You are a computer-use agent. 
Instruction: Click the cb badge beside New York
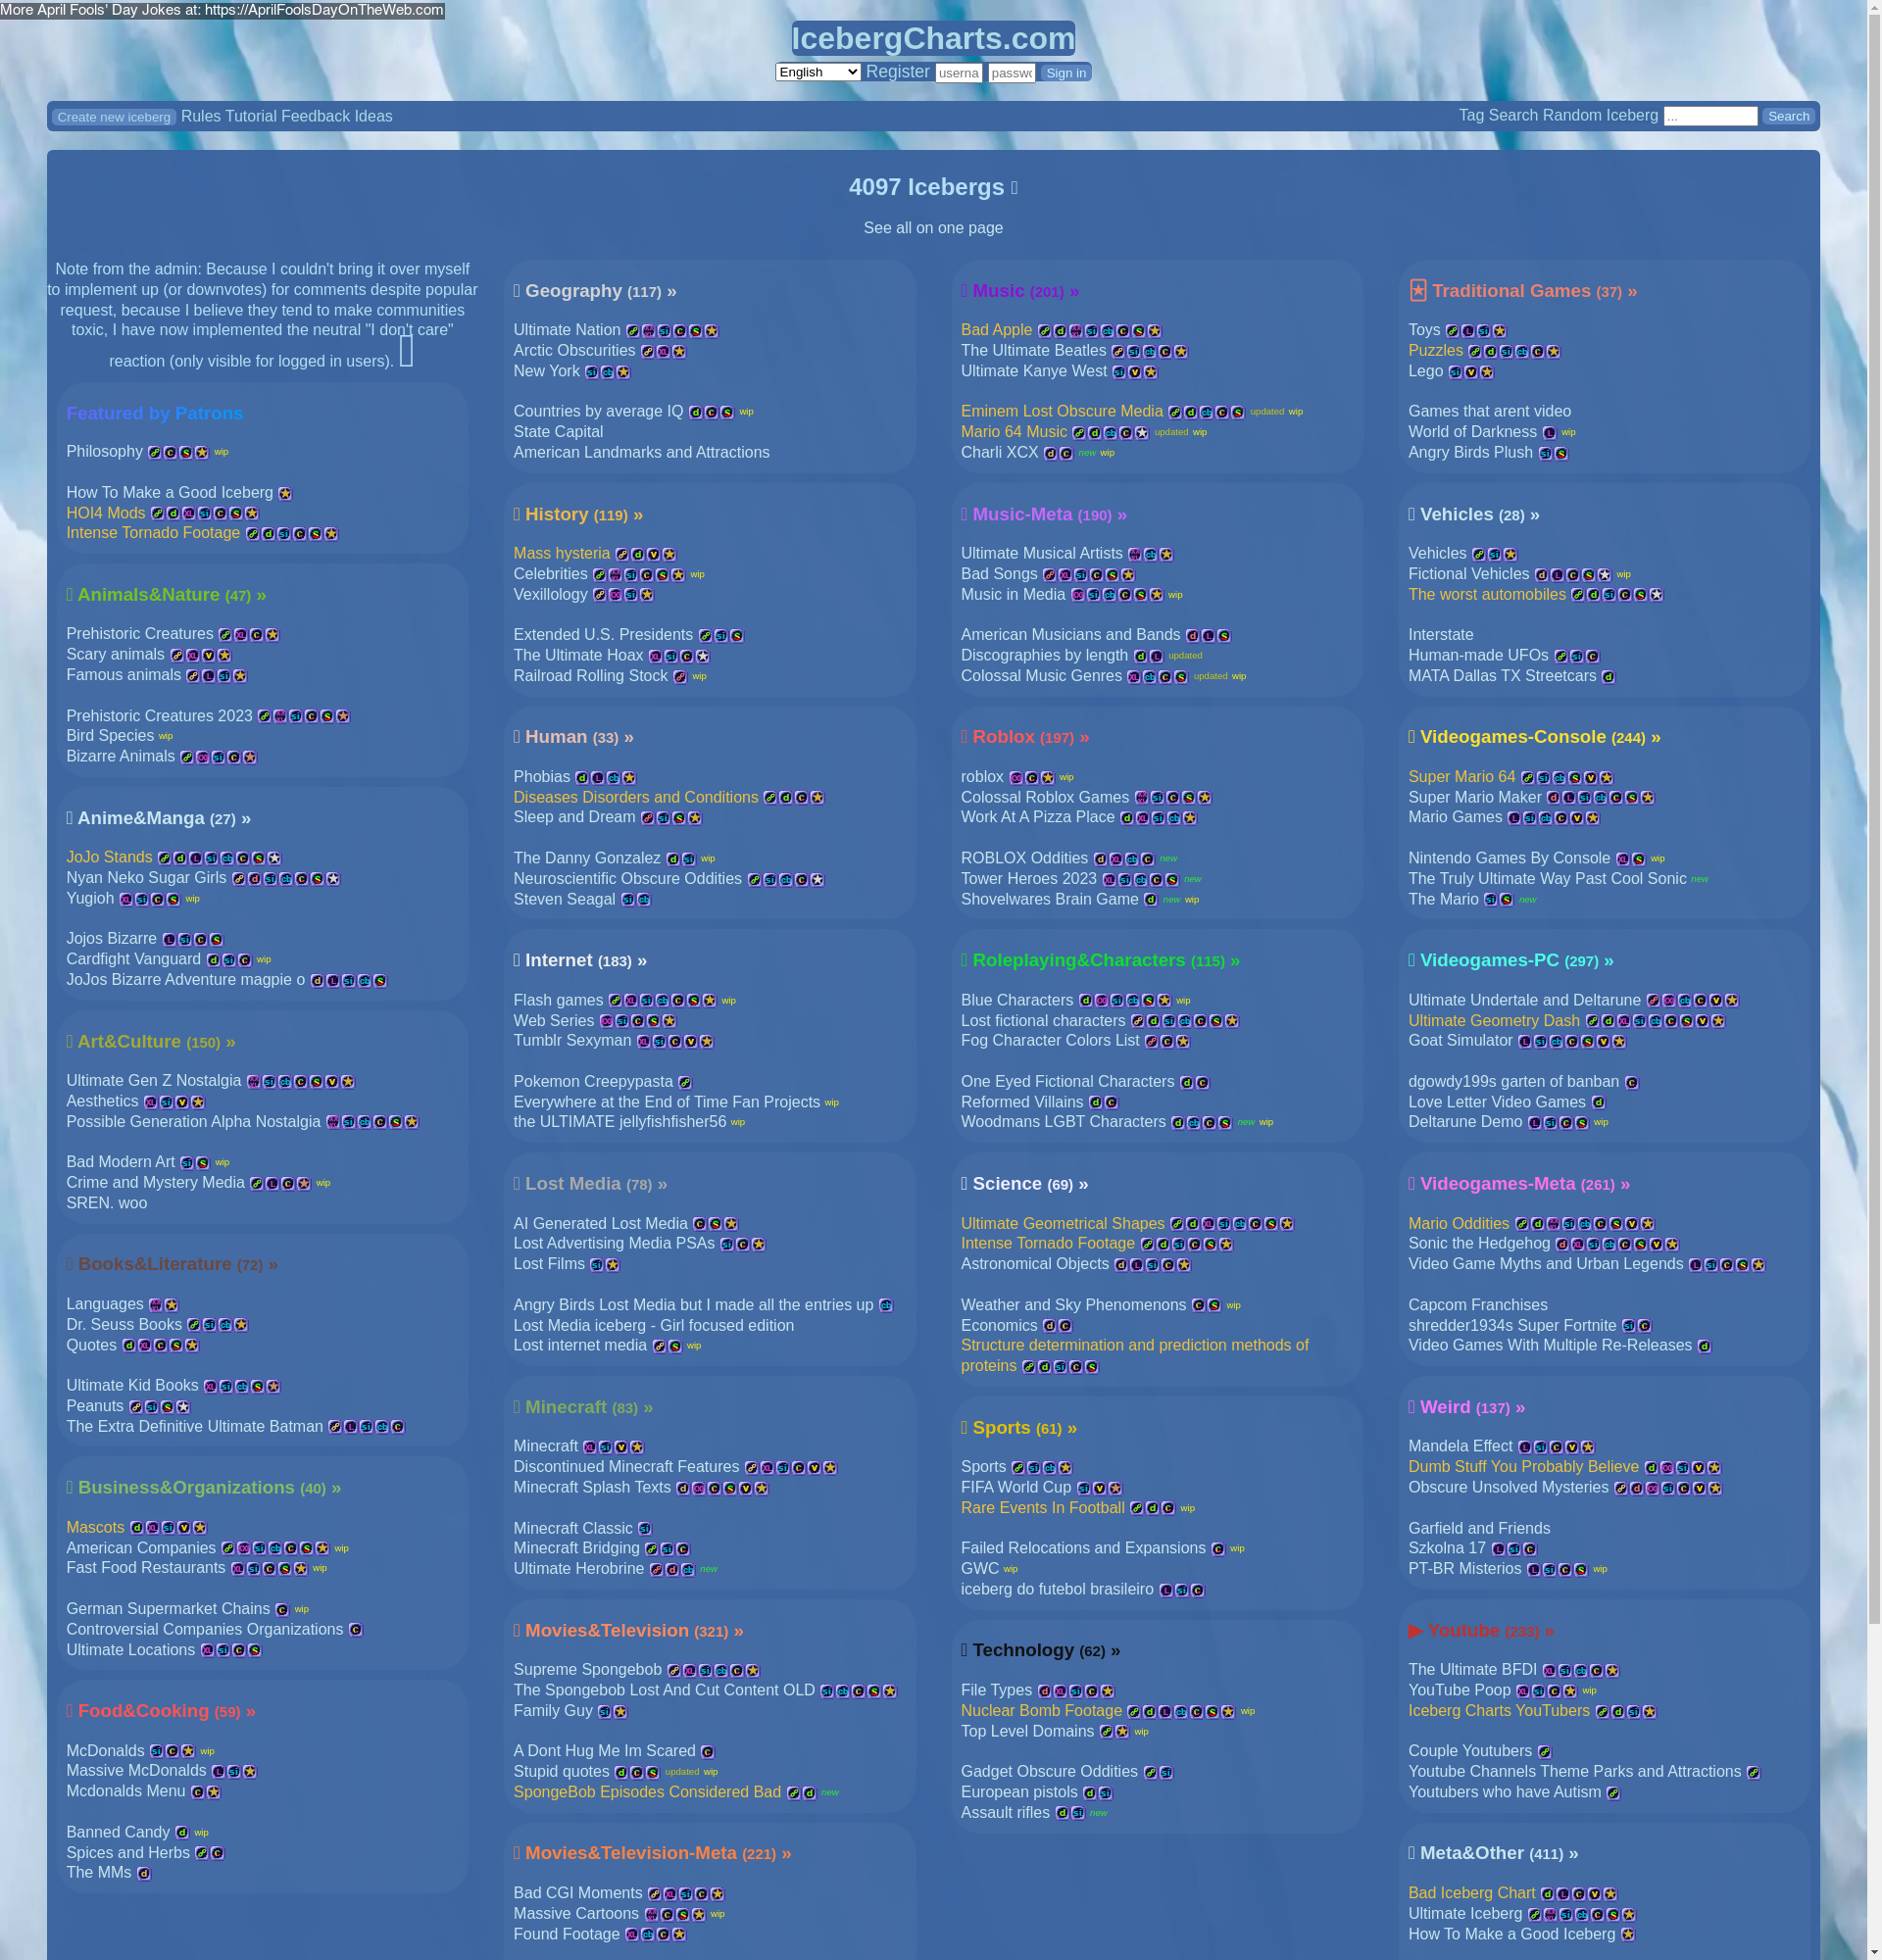pos(608,372)
